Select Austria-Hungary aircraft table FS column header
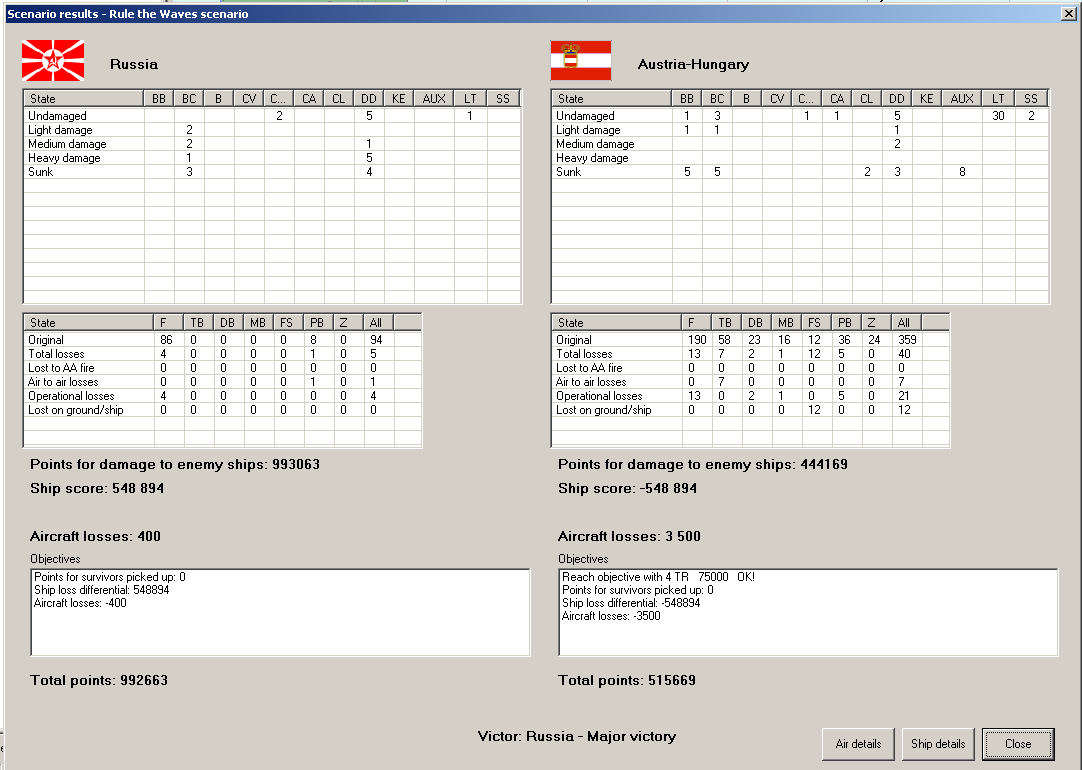The image size is (1082, 770). [x=814, y=323]
